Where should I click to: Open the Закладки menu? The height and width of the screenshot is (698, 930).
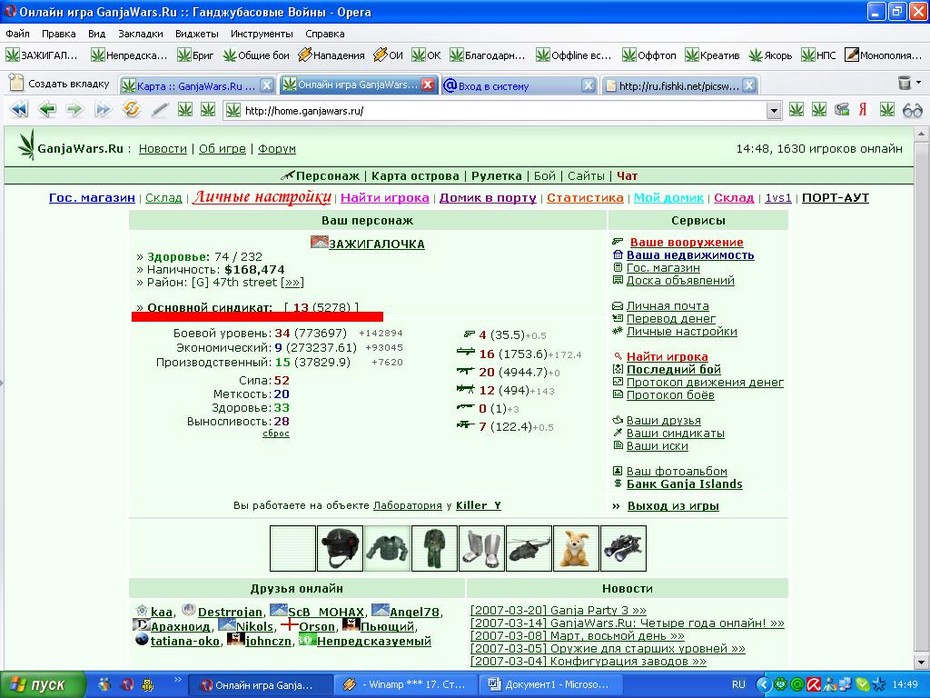point(140,34)
